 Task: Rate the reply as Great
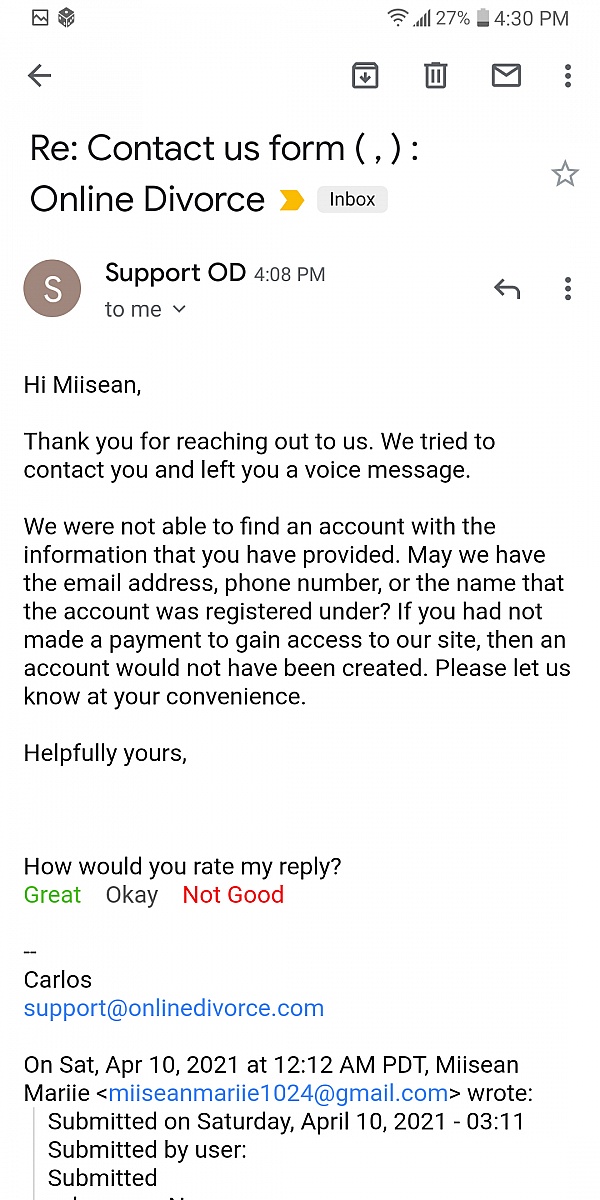point(52,895)
